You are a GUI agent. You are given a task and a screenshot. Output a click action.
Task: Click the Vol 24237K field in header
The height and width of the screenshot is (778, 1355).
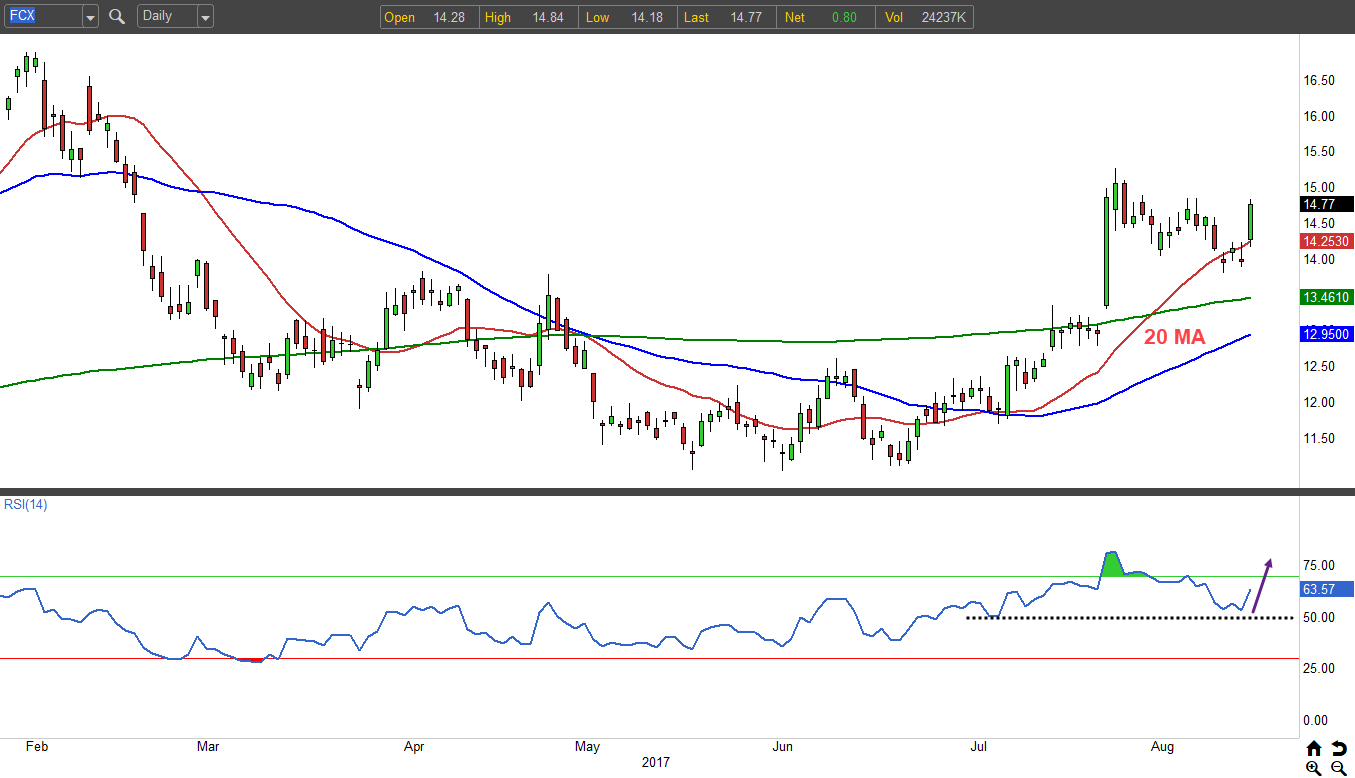point(924,17)
